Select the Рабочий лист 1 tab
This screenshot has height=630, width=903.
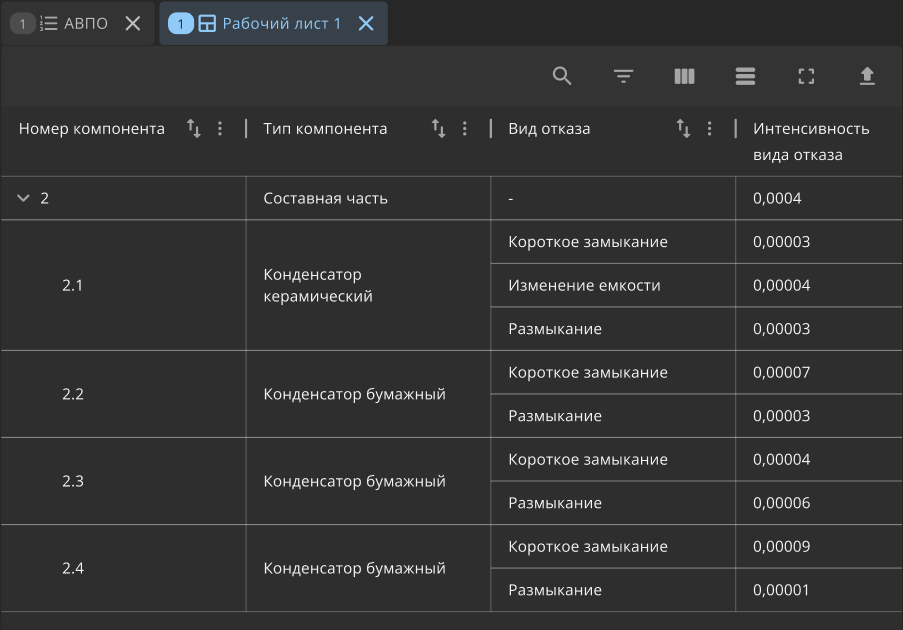coord(273,24)
